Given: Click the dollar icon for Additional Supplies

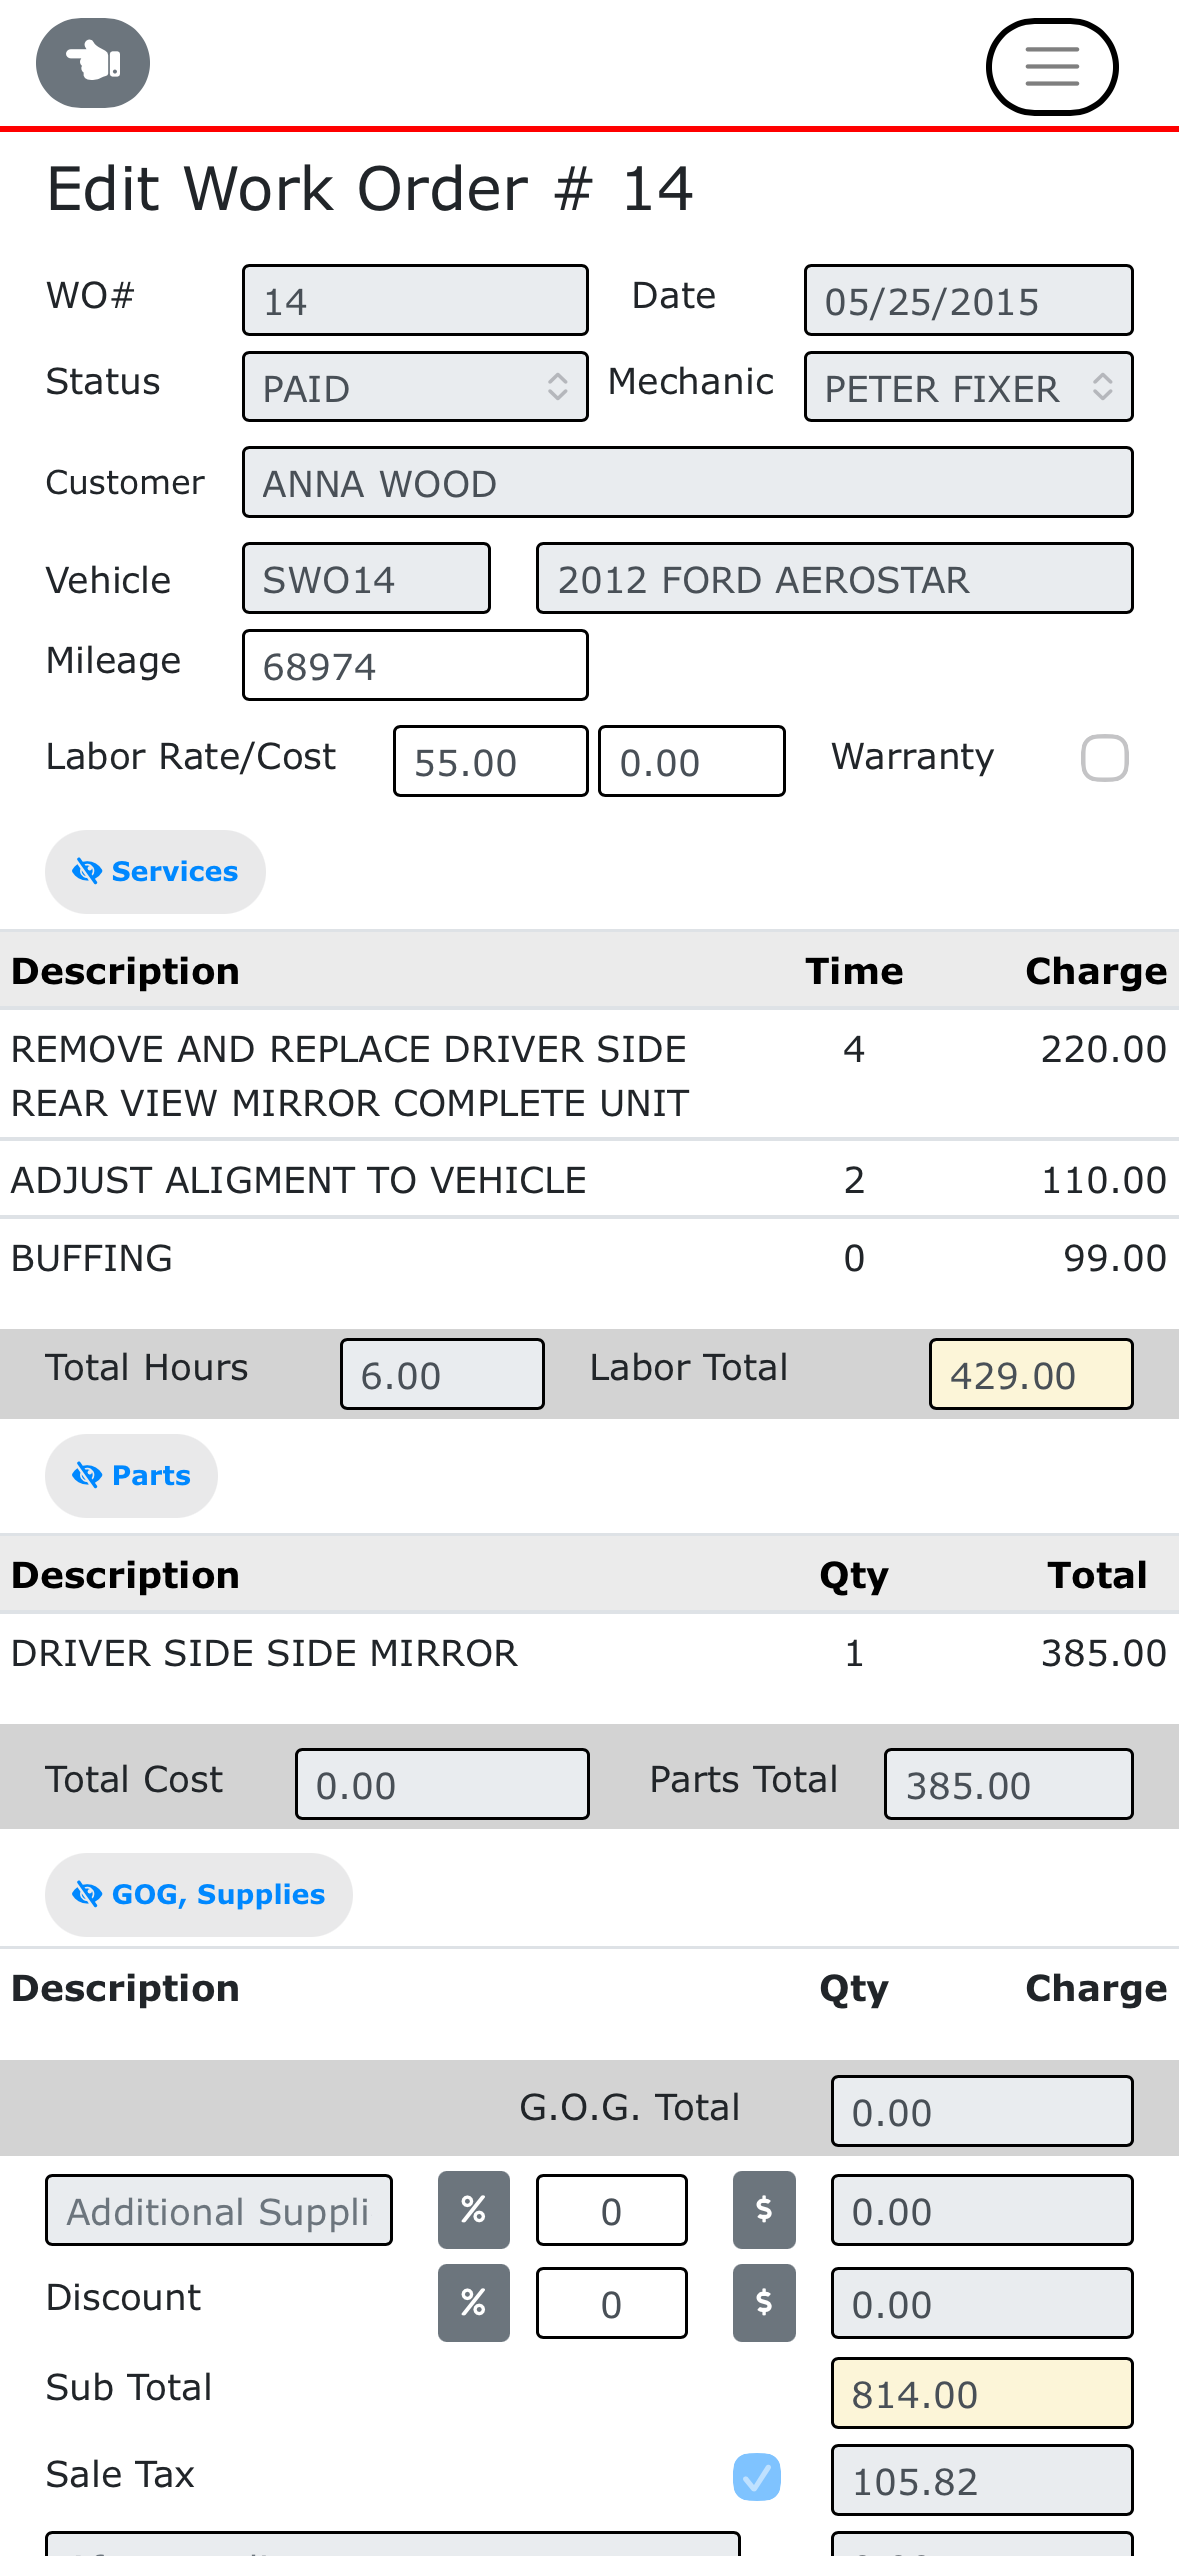Looking at the screenshot, I should coord(764,2209).
